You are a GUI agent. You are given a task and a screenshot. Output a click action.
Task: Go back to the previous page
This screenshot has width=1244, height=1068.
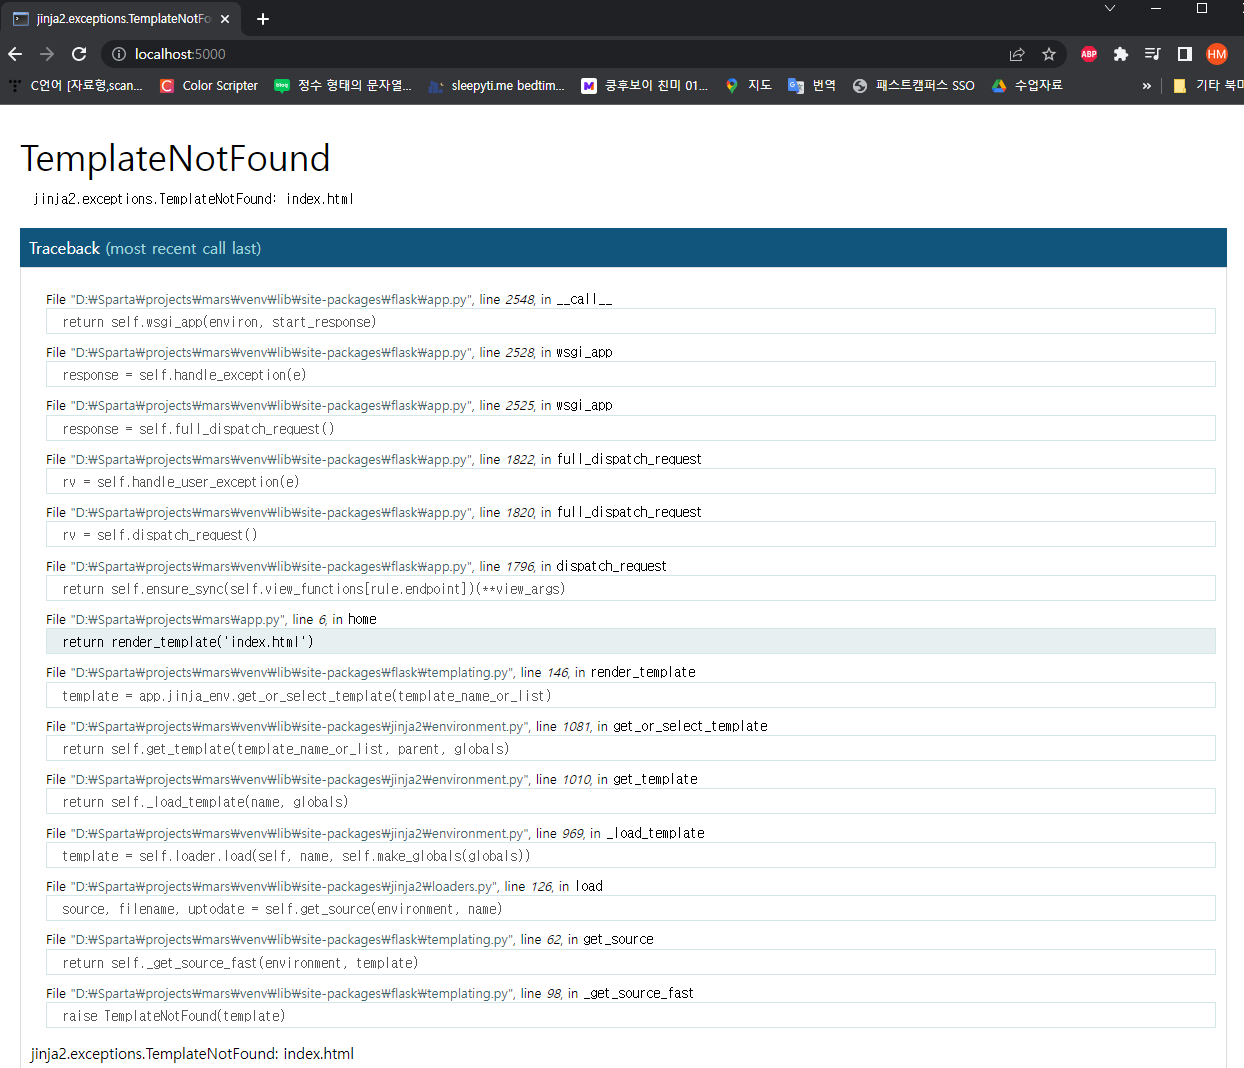click(15, 54)
